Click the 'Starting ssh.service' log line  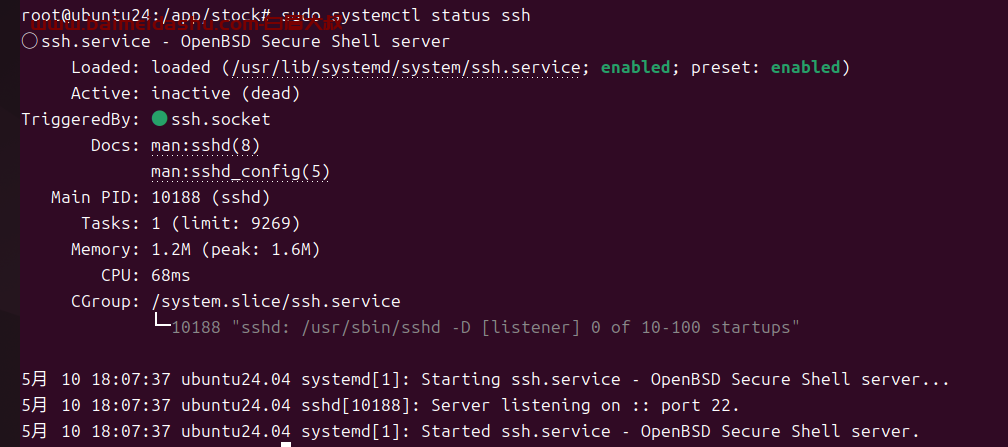pos(485,379)
